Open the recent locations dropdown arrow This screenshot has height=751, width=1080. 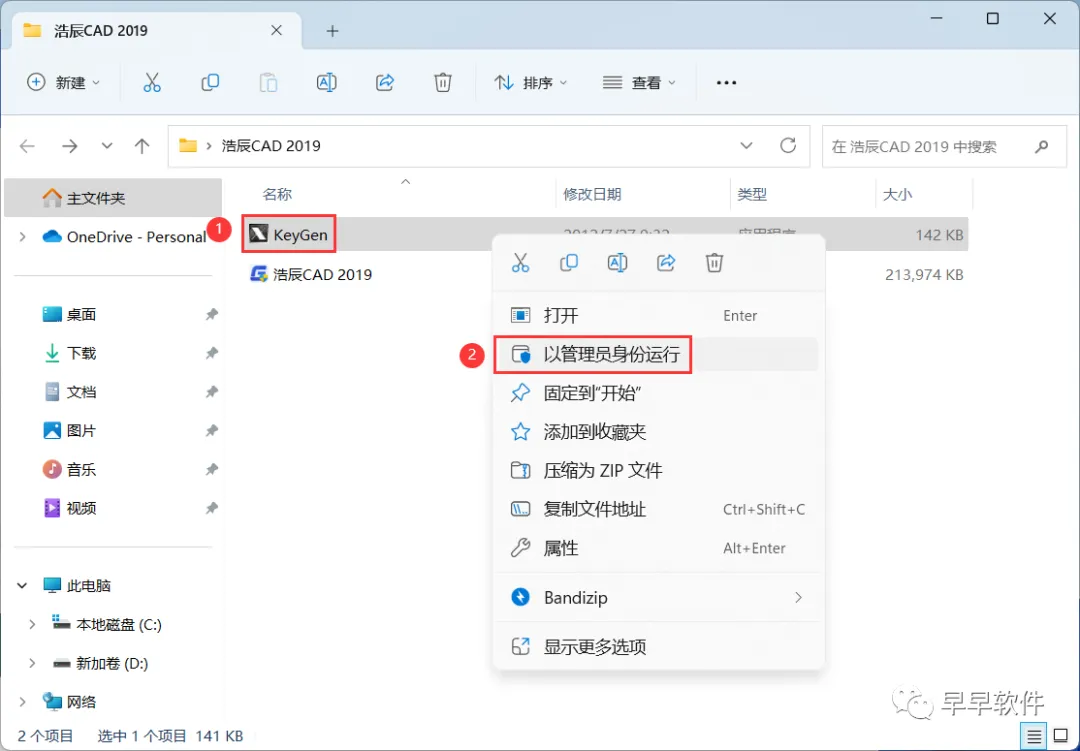(107, 146)
